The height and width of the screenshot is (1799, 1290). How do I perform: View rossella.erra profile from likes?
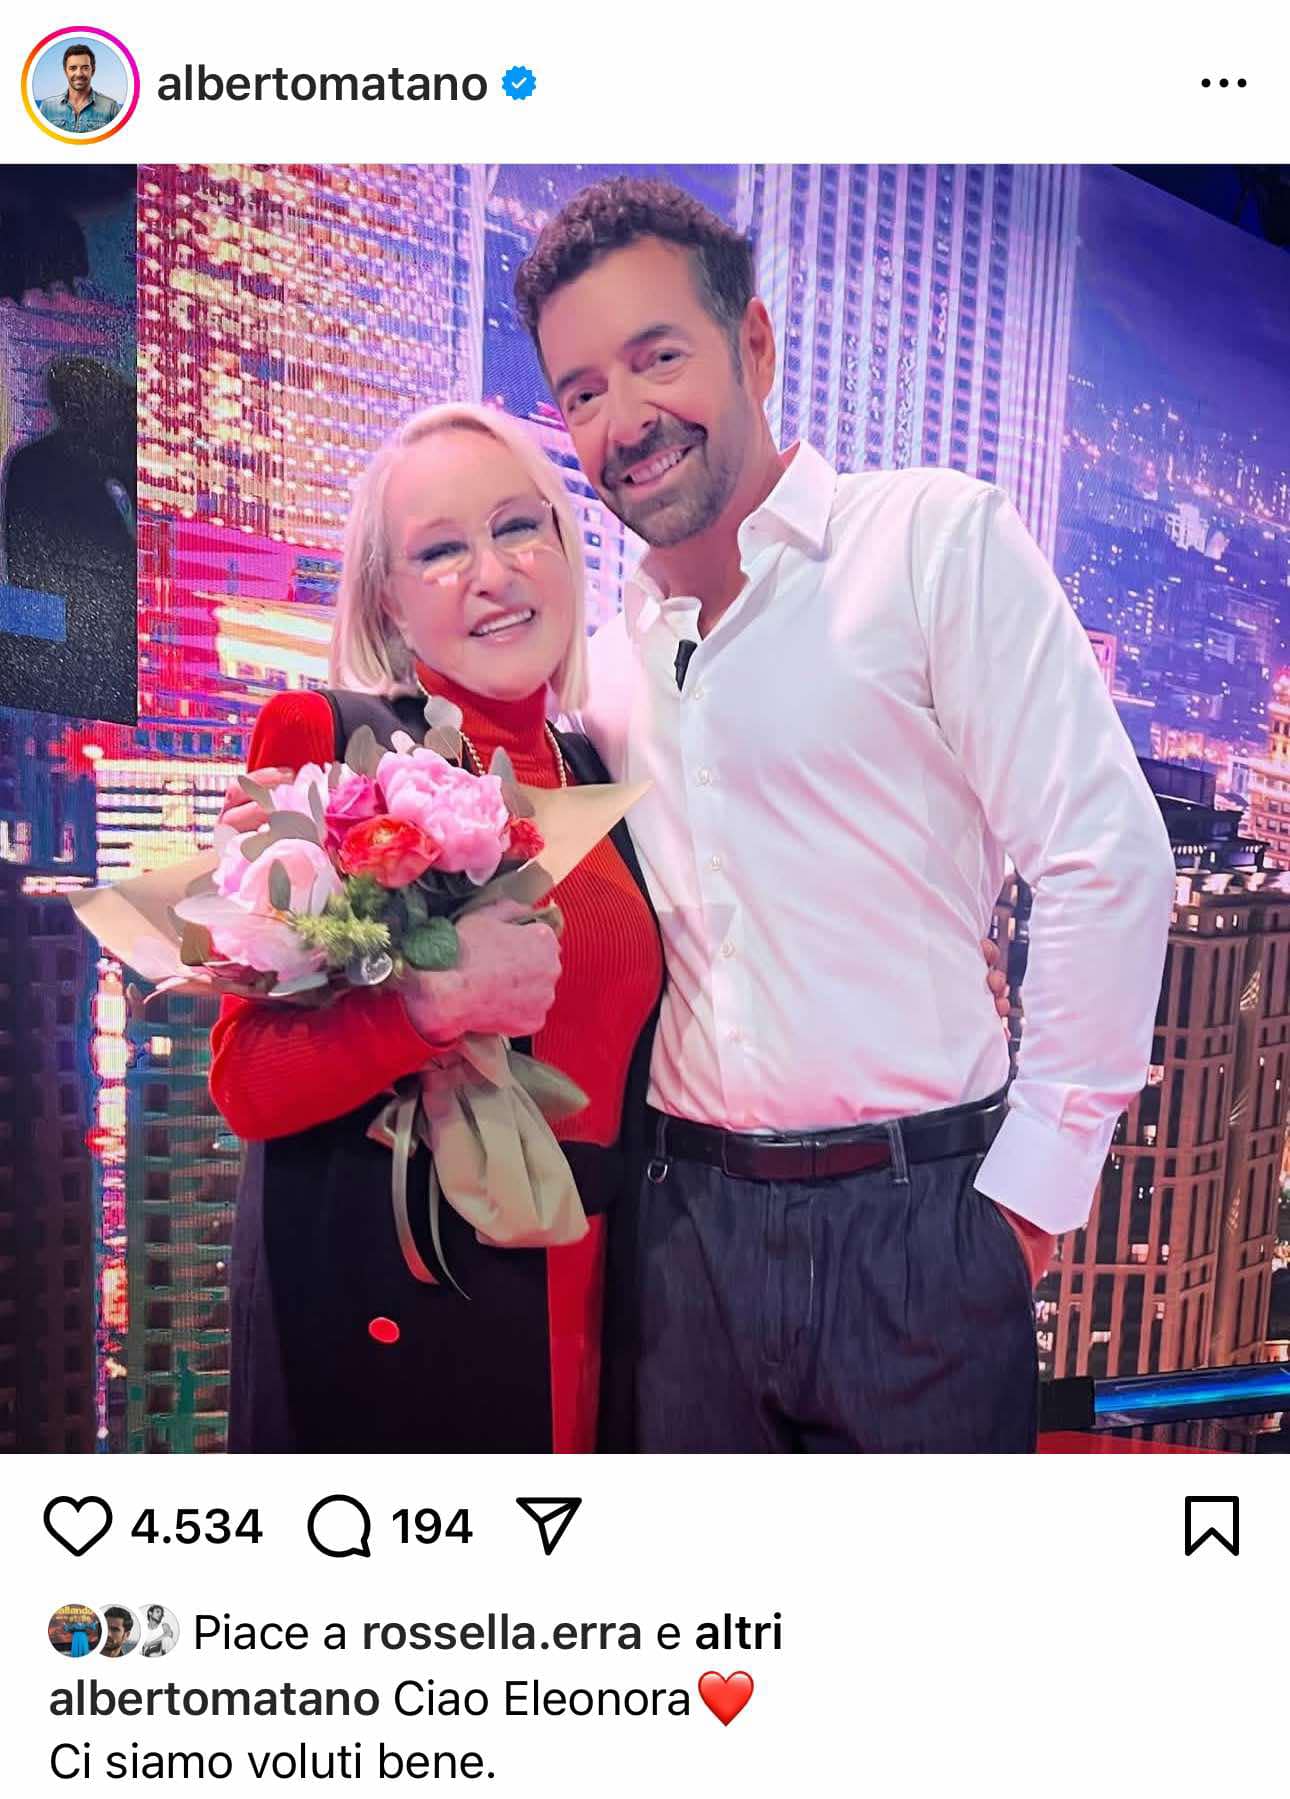[501, 1634]
